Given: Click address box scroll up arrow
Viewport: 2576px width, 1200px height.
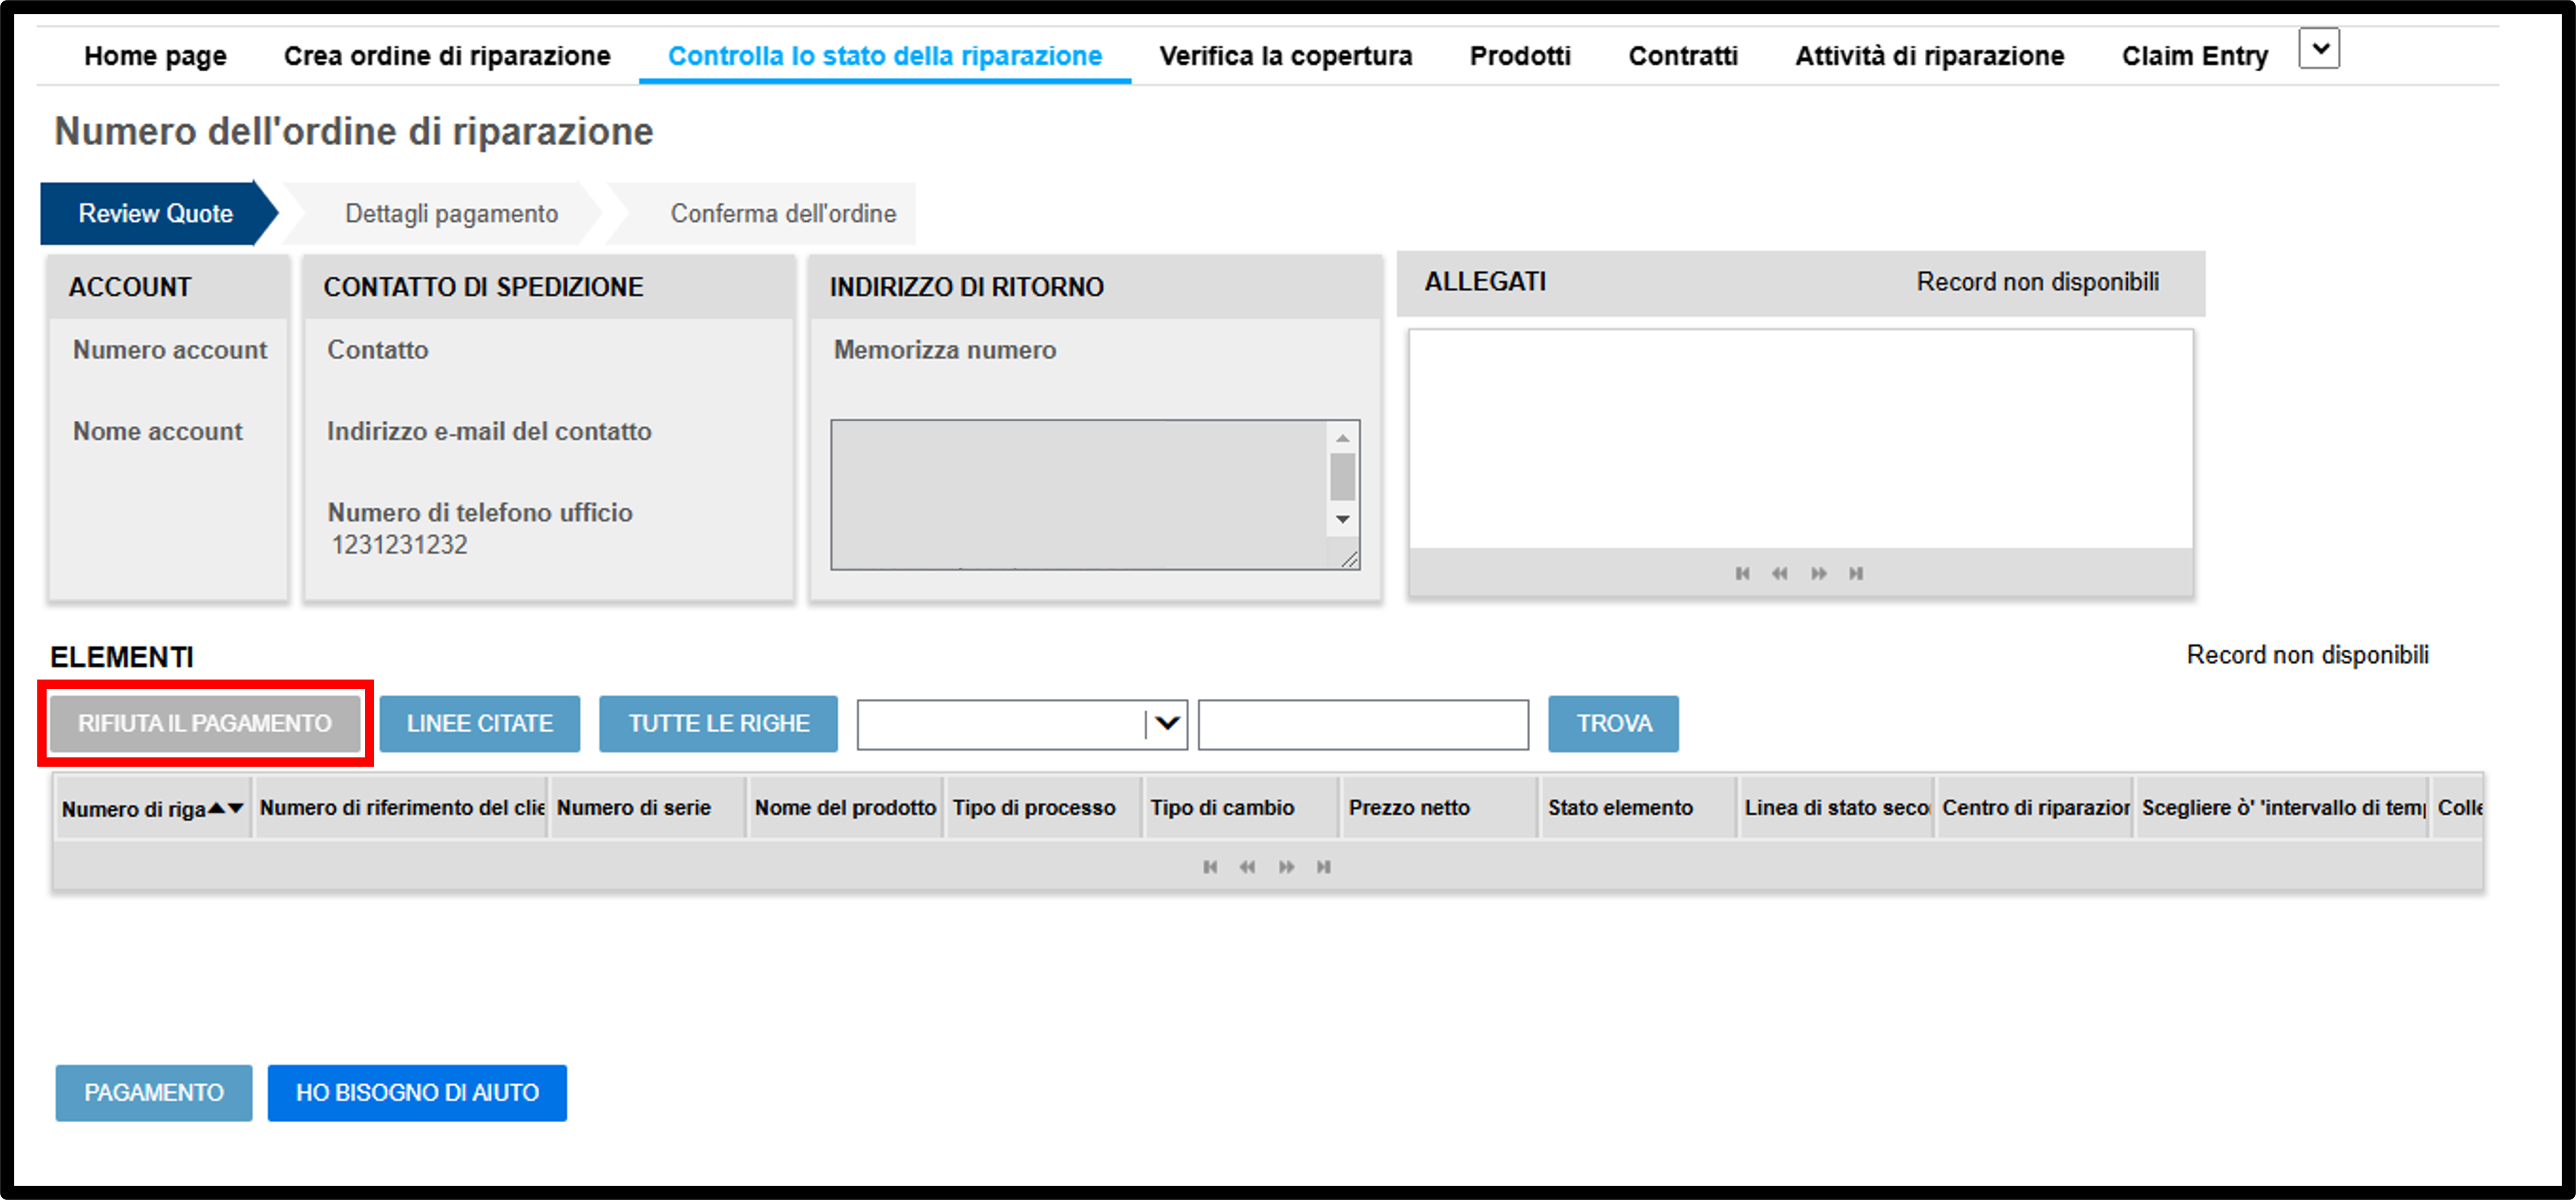Looking at the screenshot, I should click(x=1343, y=438).
